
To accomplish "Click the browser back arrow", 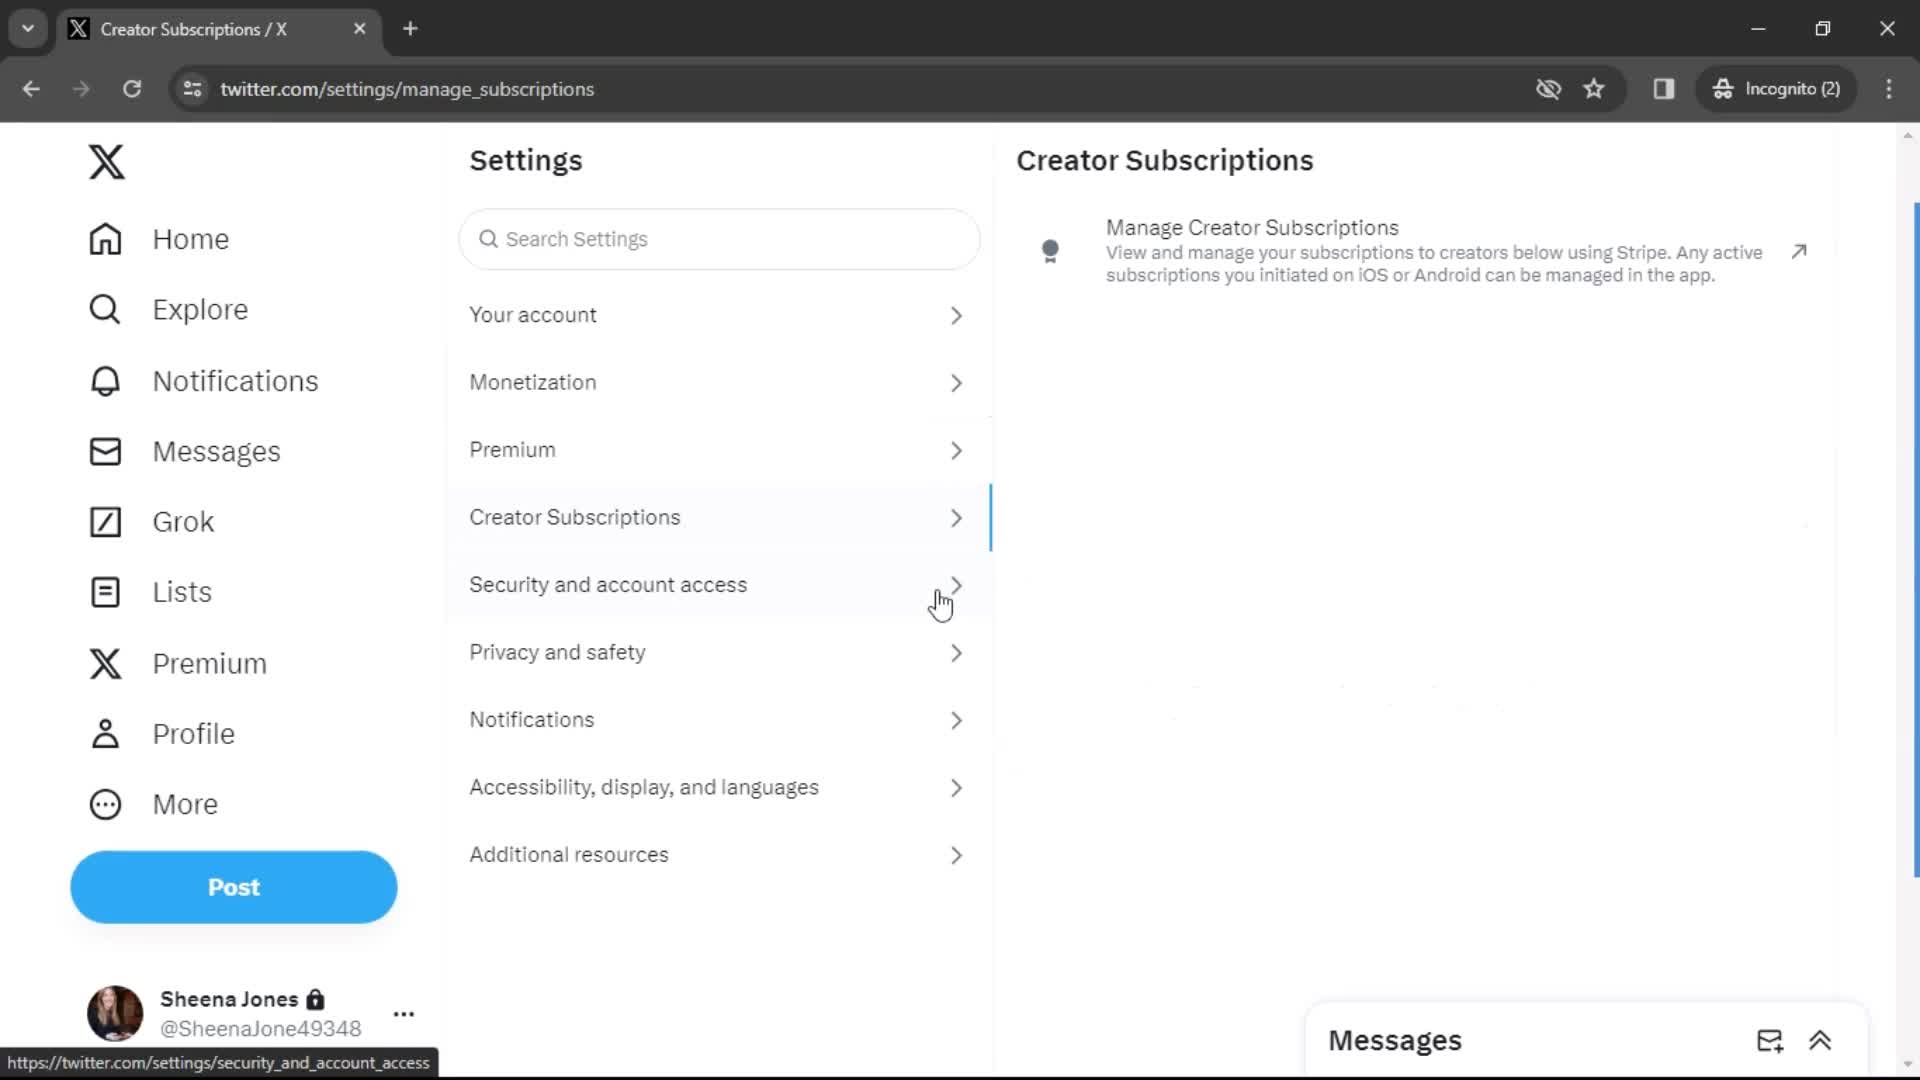I will 31,89.
